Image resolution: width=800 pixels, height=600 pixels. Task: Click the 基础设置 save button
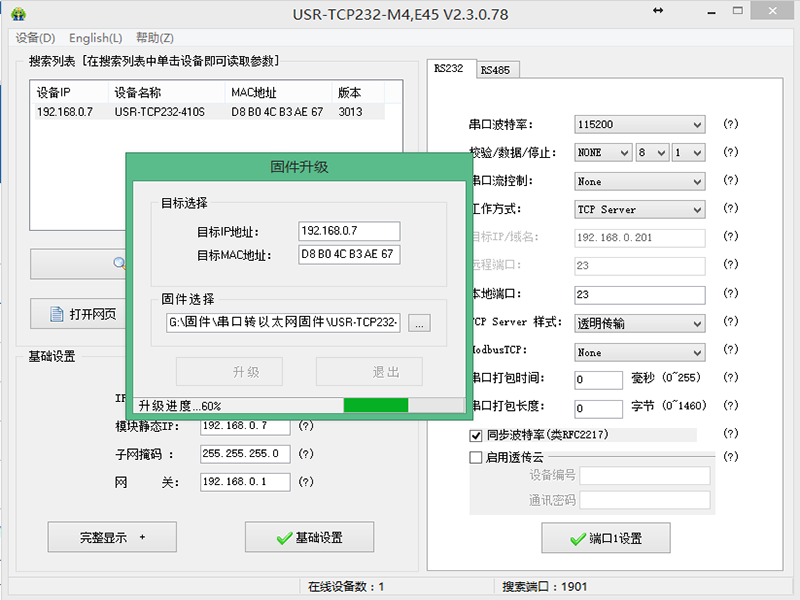click(309, 537)
